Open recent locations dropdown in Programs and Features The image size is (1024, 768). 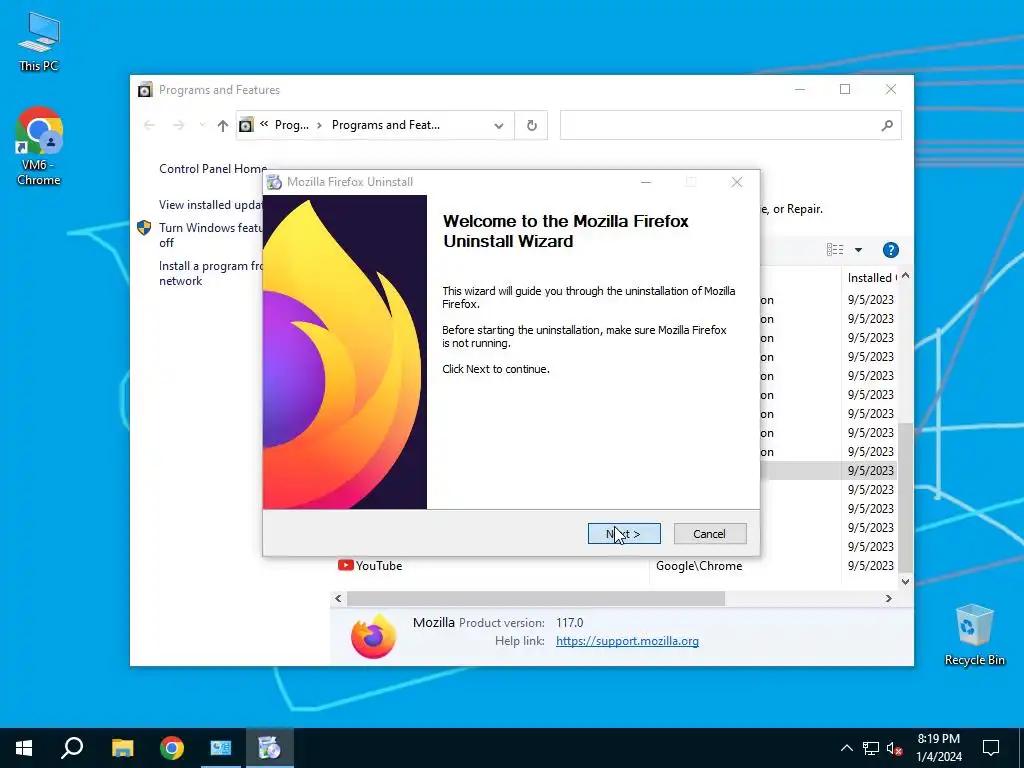[x=202, y=125]
